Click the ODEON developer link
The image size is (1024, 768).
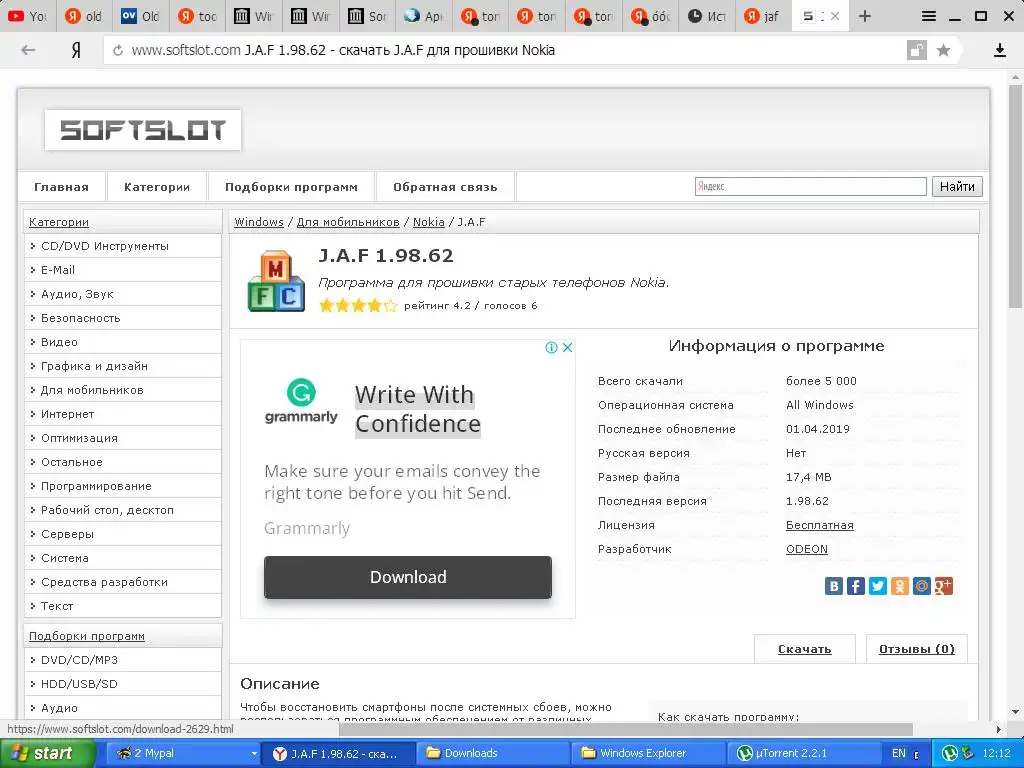807,549
